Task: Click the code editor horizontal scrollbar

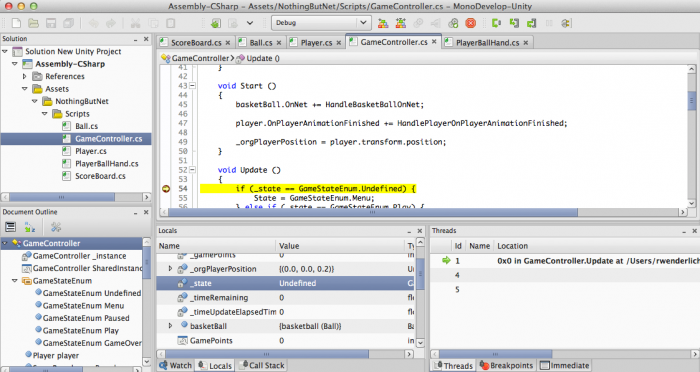Action: [x=372, y=212]
